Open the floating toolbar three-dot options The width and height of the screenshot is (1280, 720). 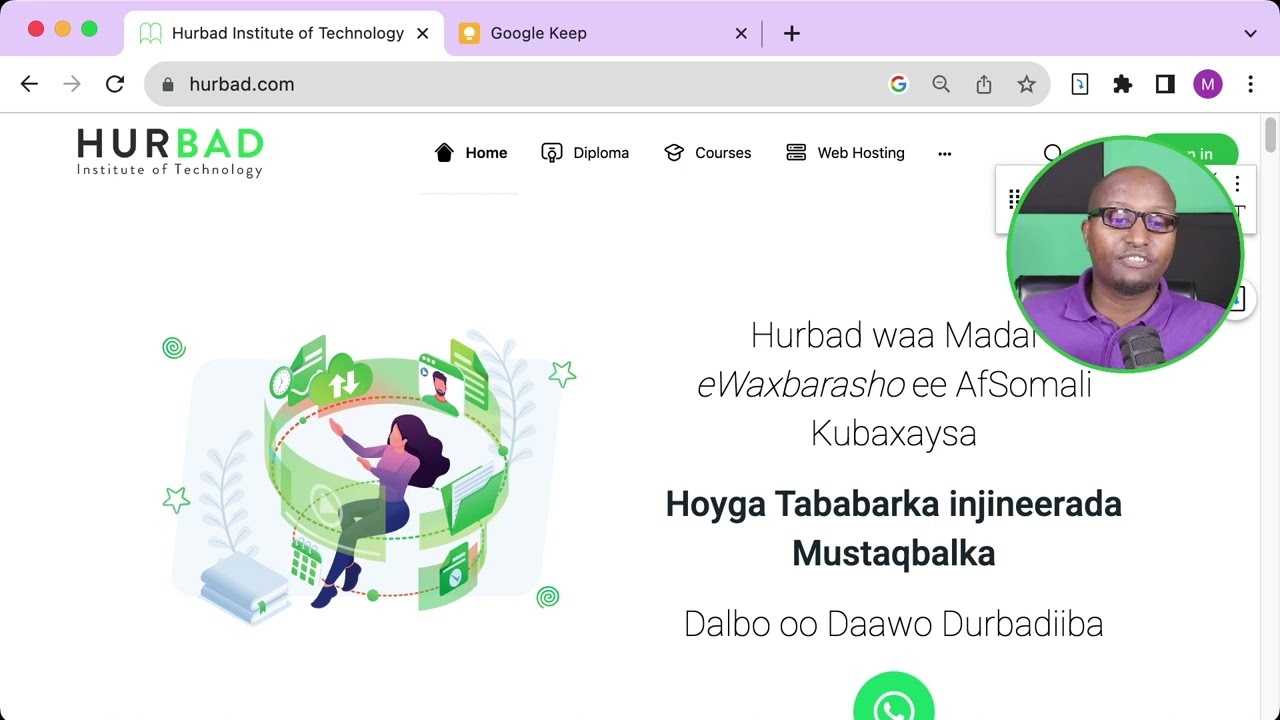(1237, 184)
